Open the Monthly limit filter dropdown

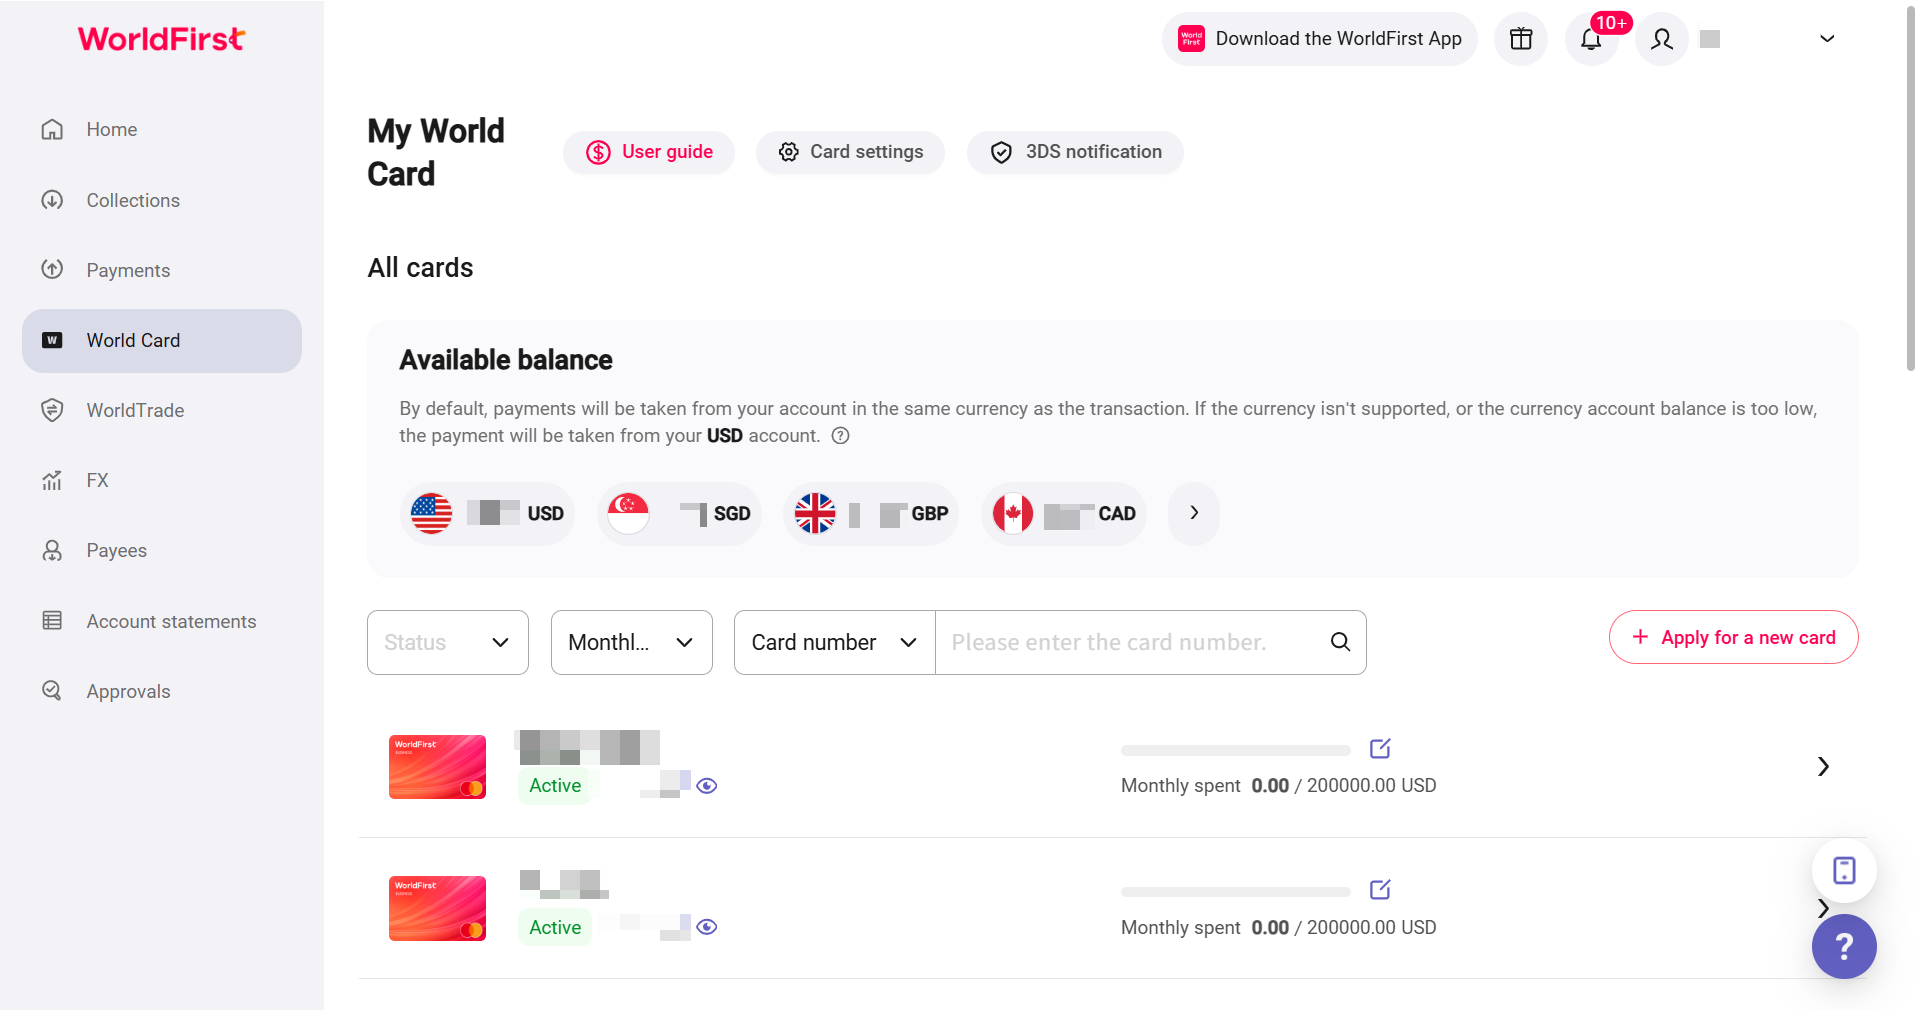[631, 642]
